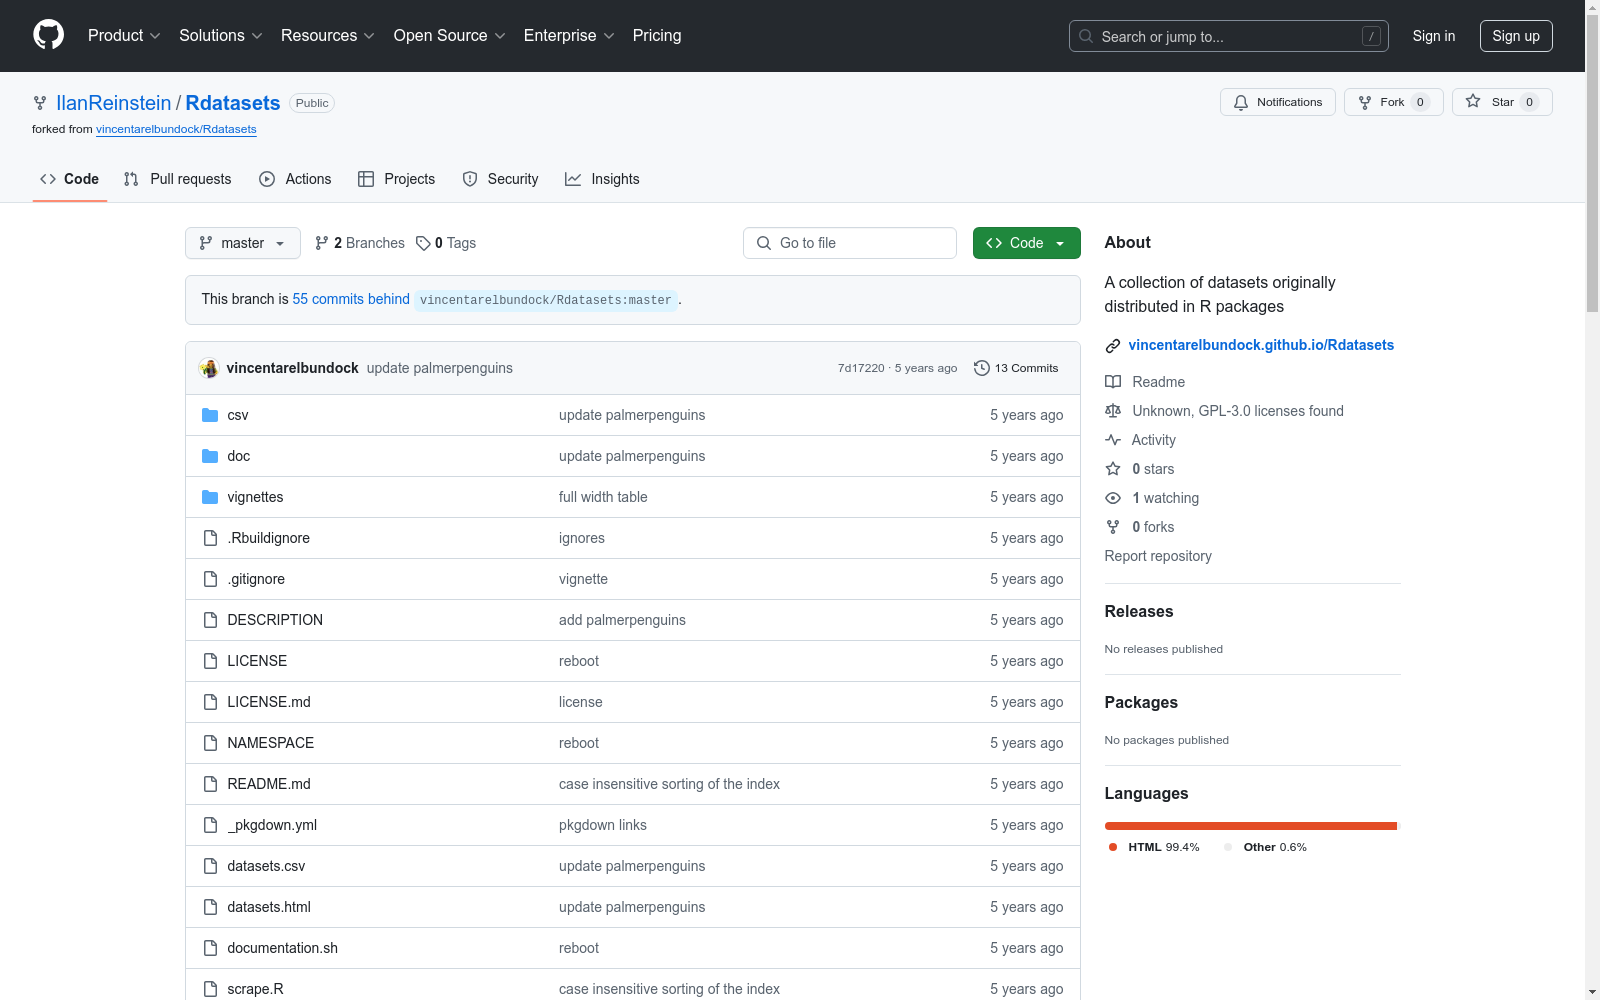Star the Rdatasets repository

1502,102
